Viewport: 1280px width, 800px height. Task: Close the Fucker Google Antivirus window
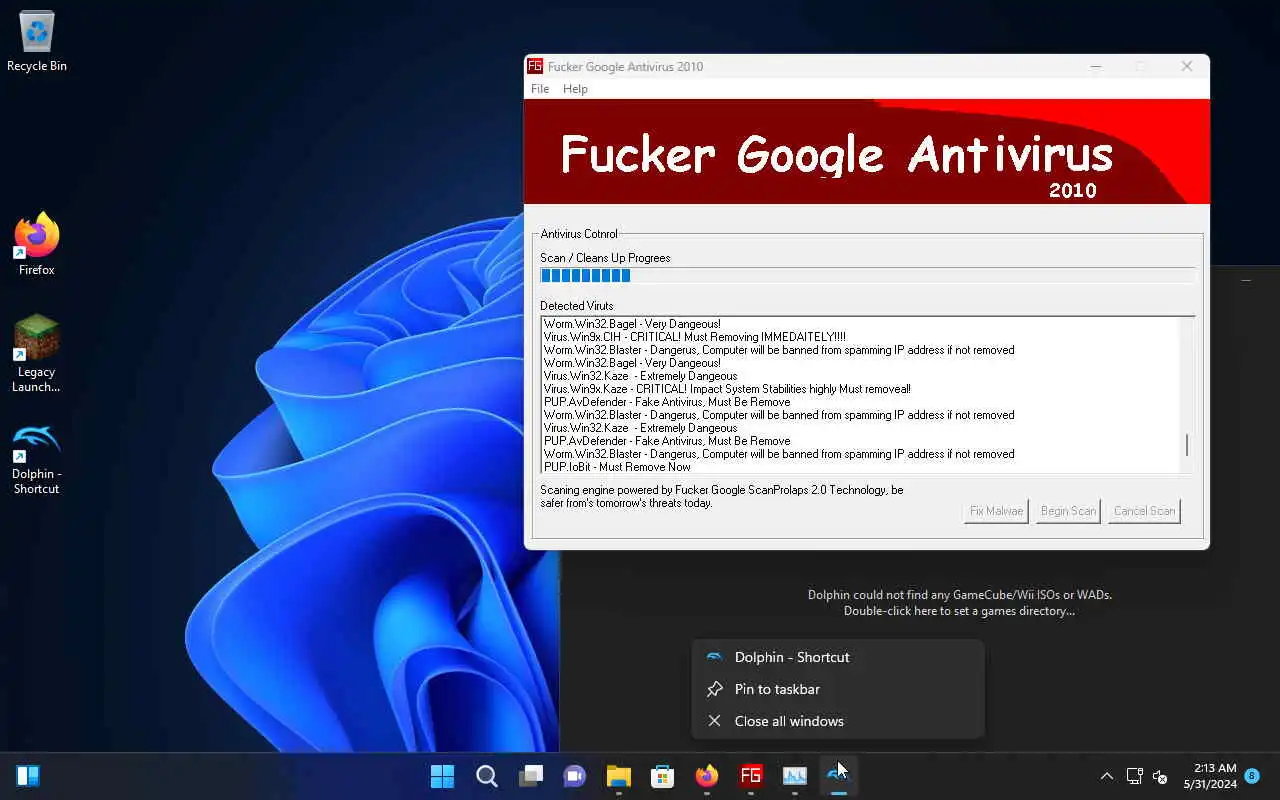point(1187,66)
